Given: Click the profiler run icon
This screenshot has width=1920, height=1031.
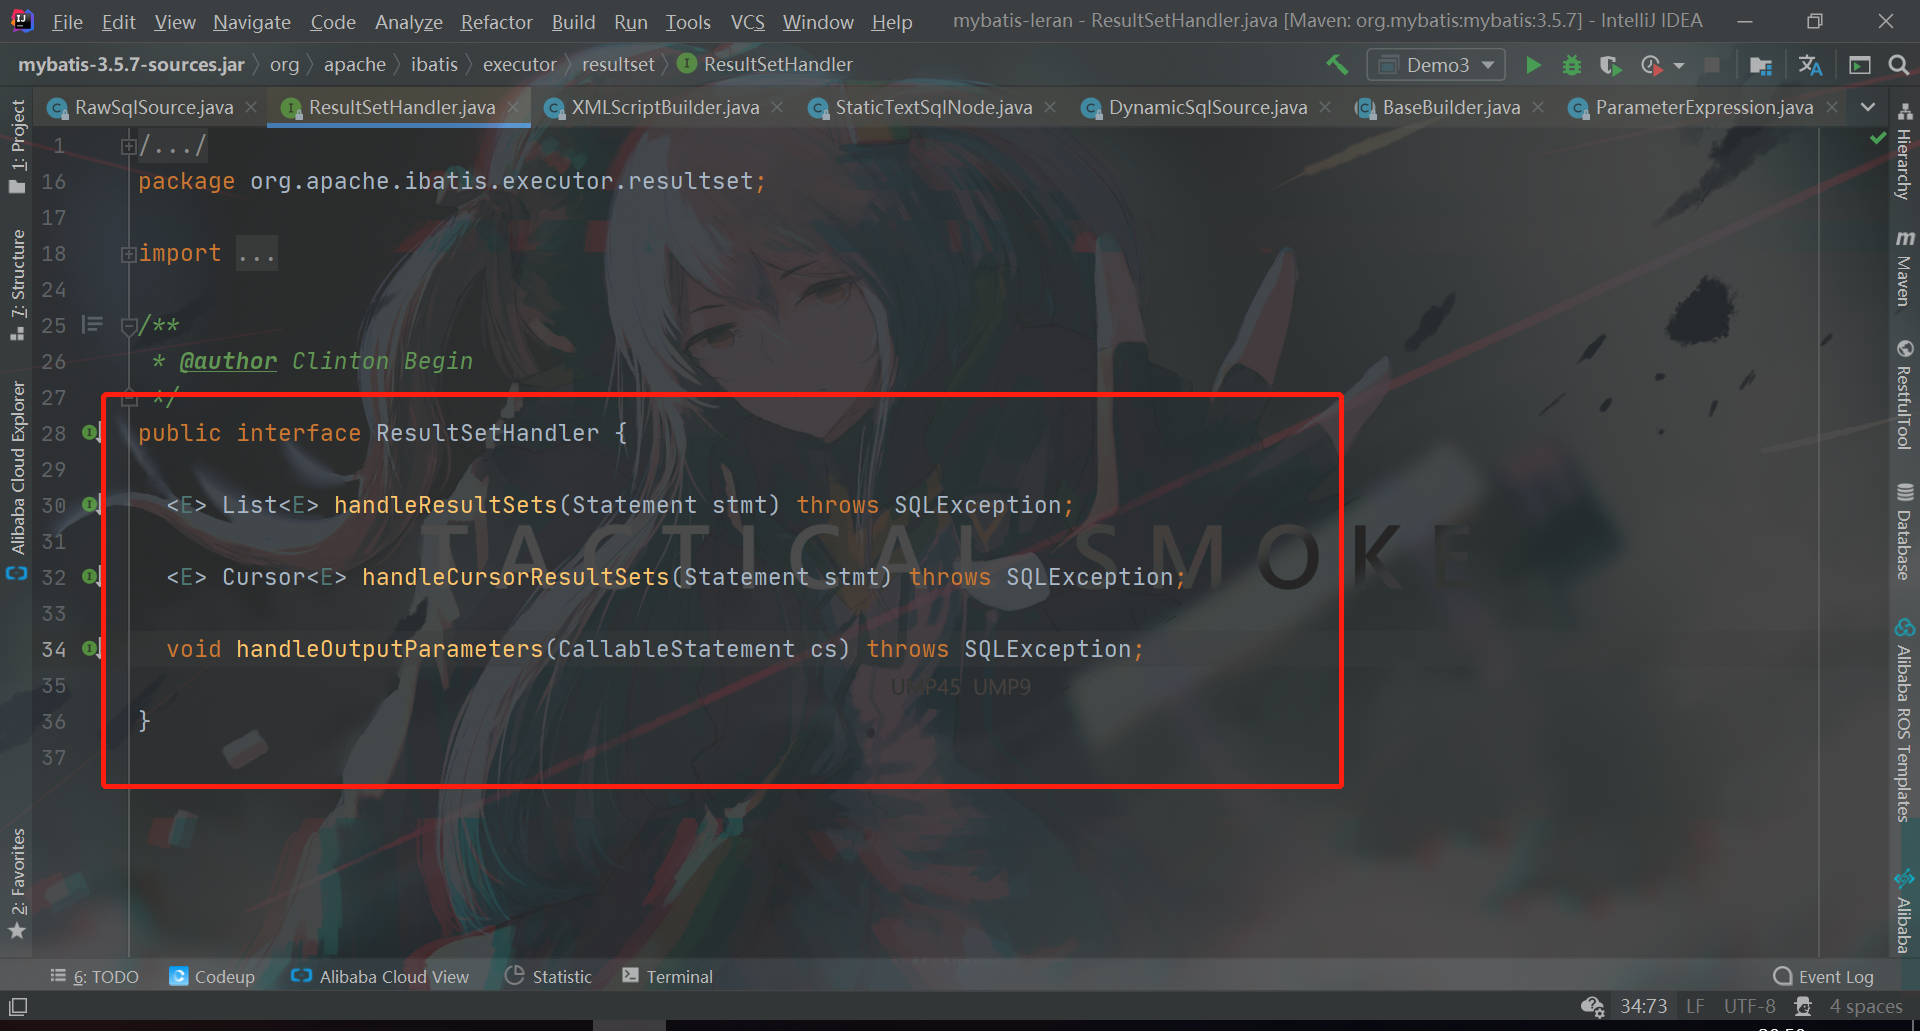Looking at the screenshot, I should point(1651,65).
